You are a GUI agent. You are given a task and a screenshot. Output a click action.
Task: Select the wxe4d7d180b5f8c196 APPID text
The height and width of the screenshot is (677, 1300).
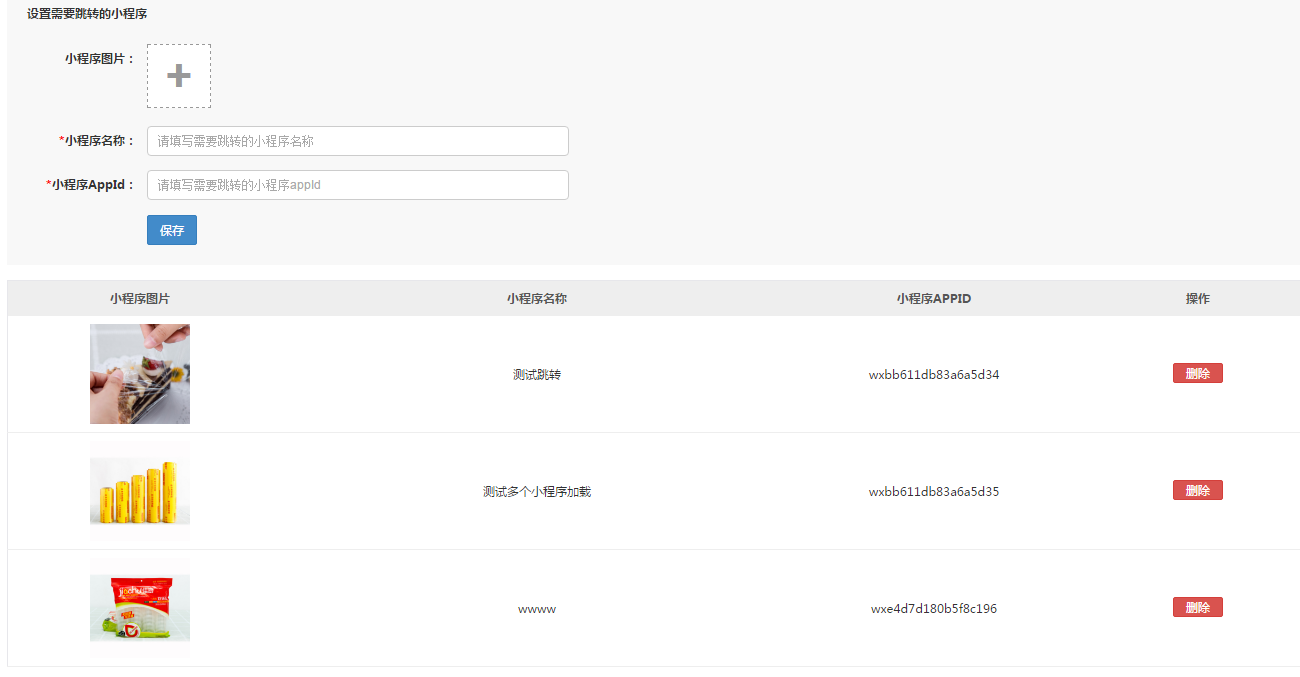click(x=934, y=609)
